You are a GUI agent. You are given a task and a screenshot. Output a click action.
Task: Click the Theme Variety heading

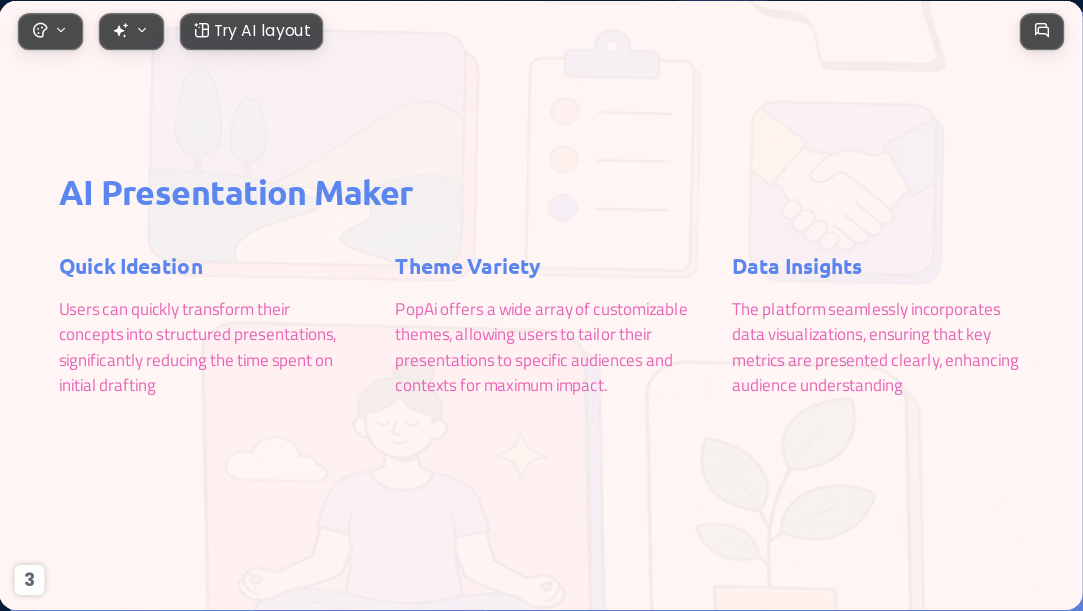(468, 266)
